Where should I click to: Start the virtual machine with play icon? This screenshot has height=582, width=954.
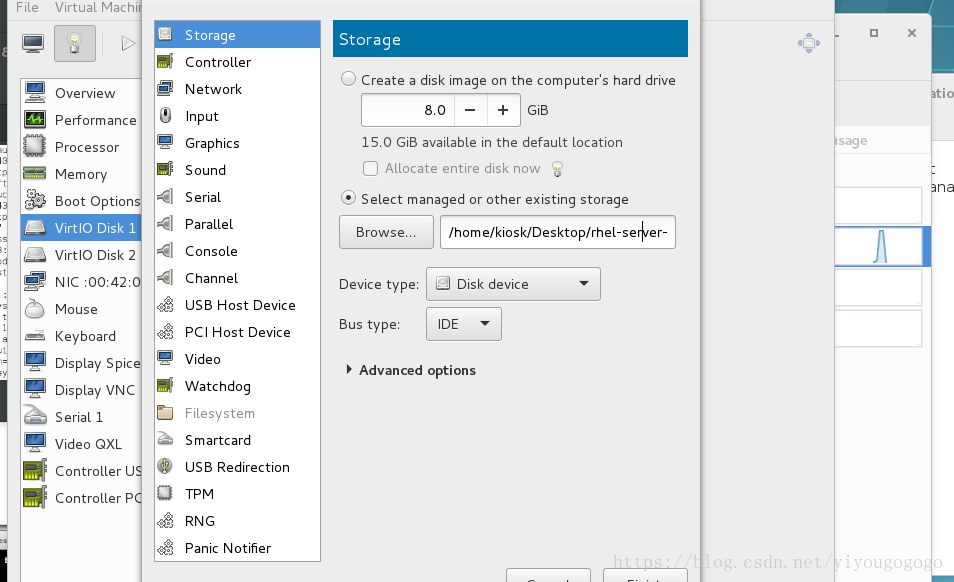click(127, 43)
